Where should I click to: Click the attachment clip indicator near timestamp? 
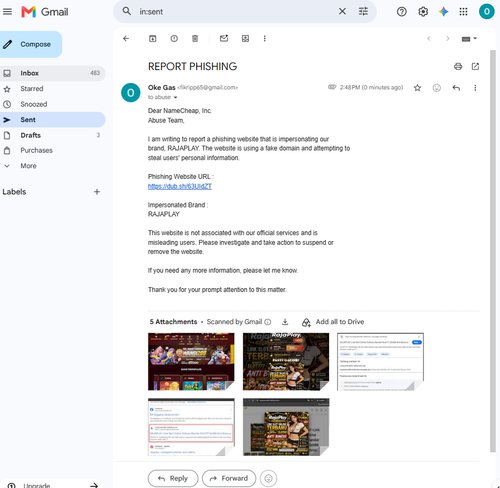pyautogui.click(x=332, y=87)
